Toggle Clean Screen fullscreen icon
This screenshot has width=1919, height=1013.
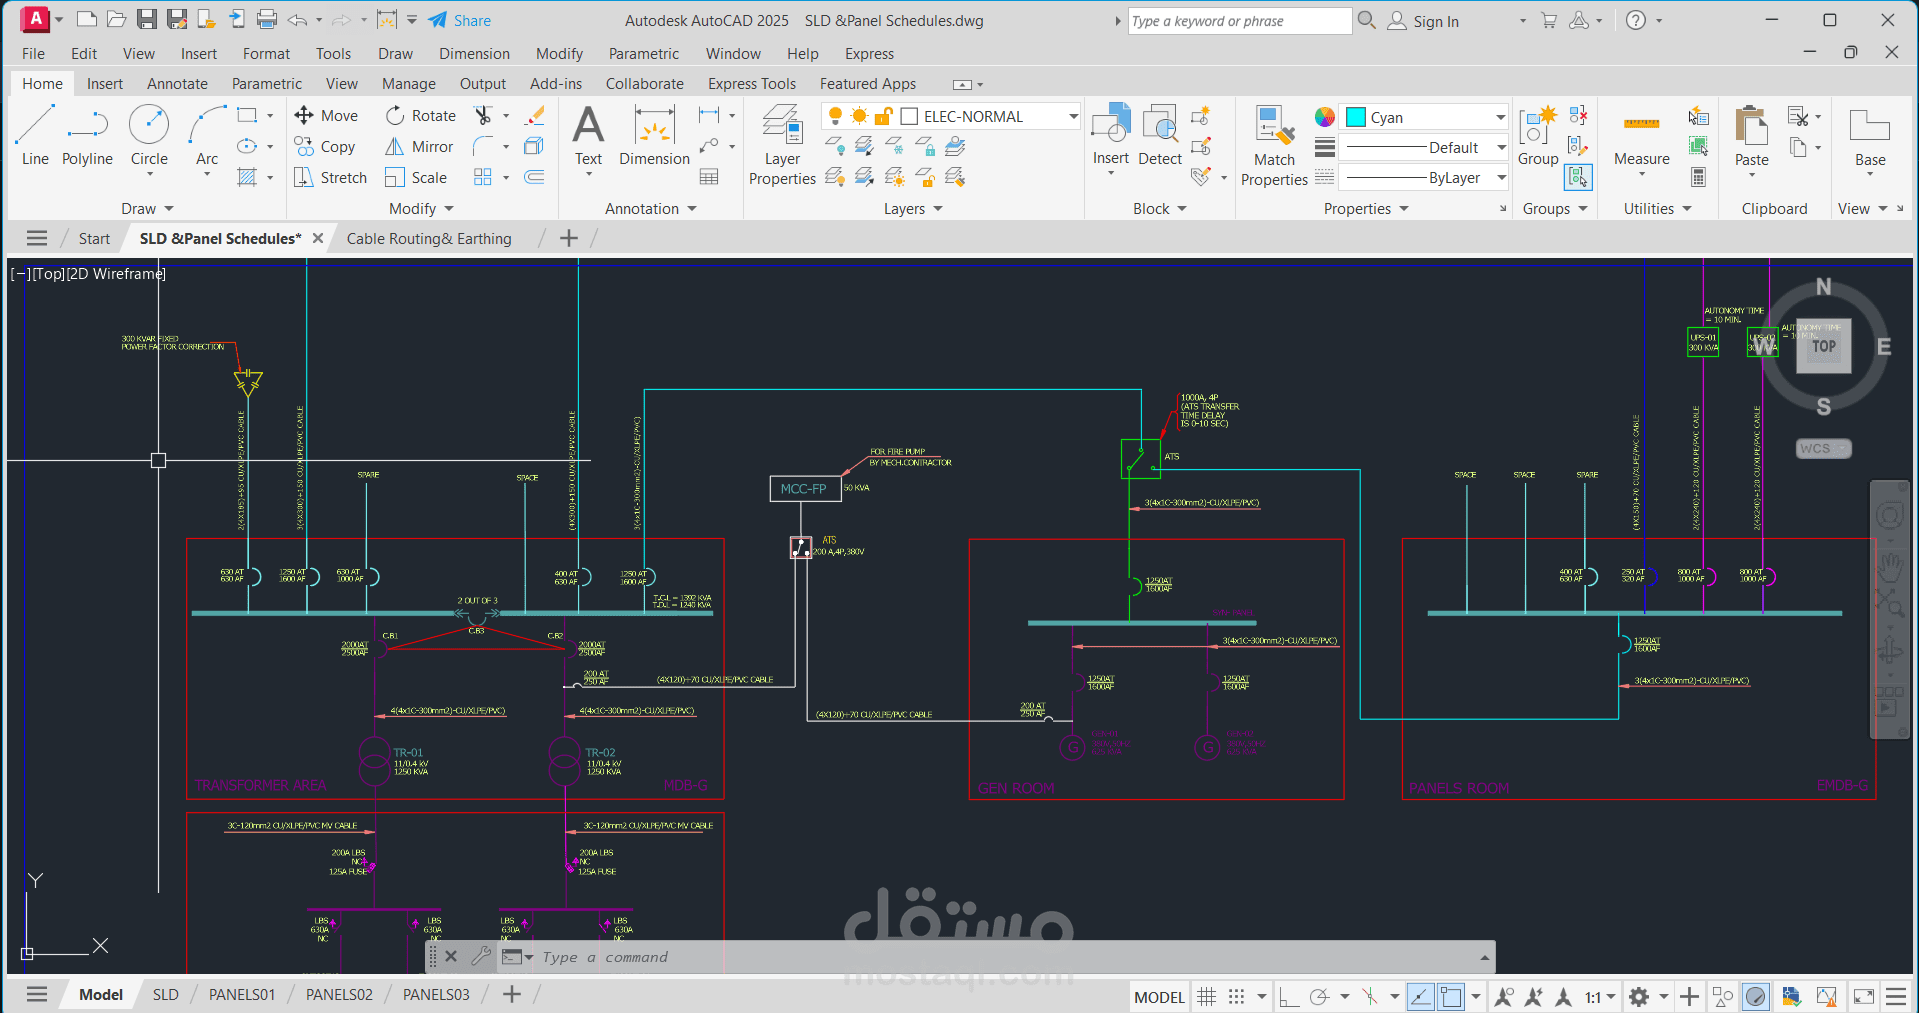(1863, 996)
